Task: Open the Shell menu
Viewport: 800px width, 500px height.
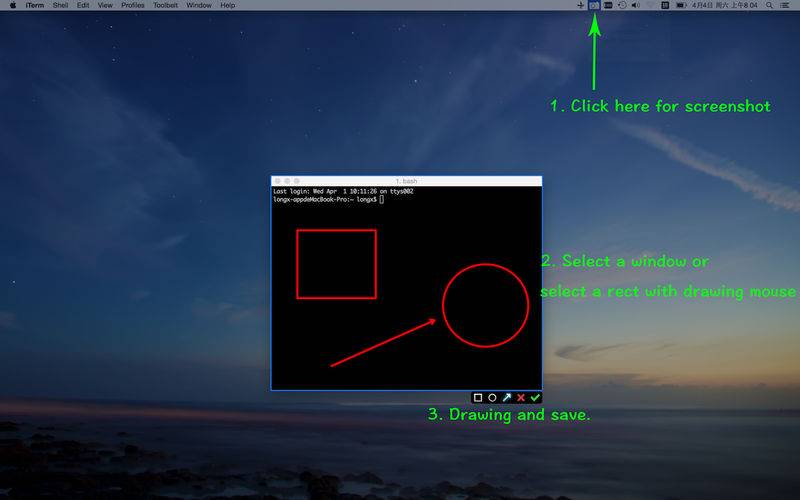Action: click(60, 6)
